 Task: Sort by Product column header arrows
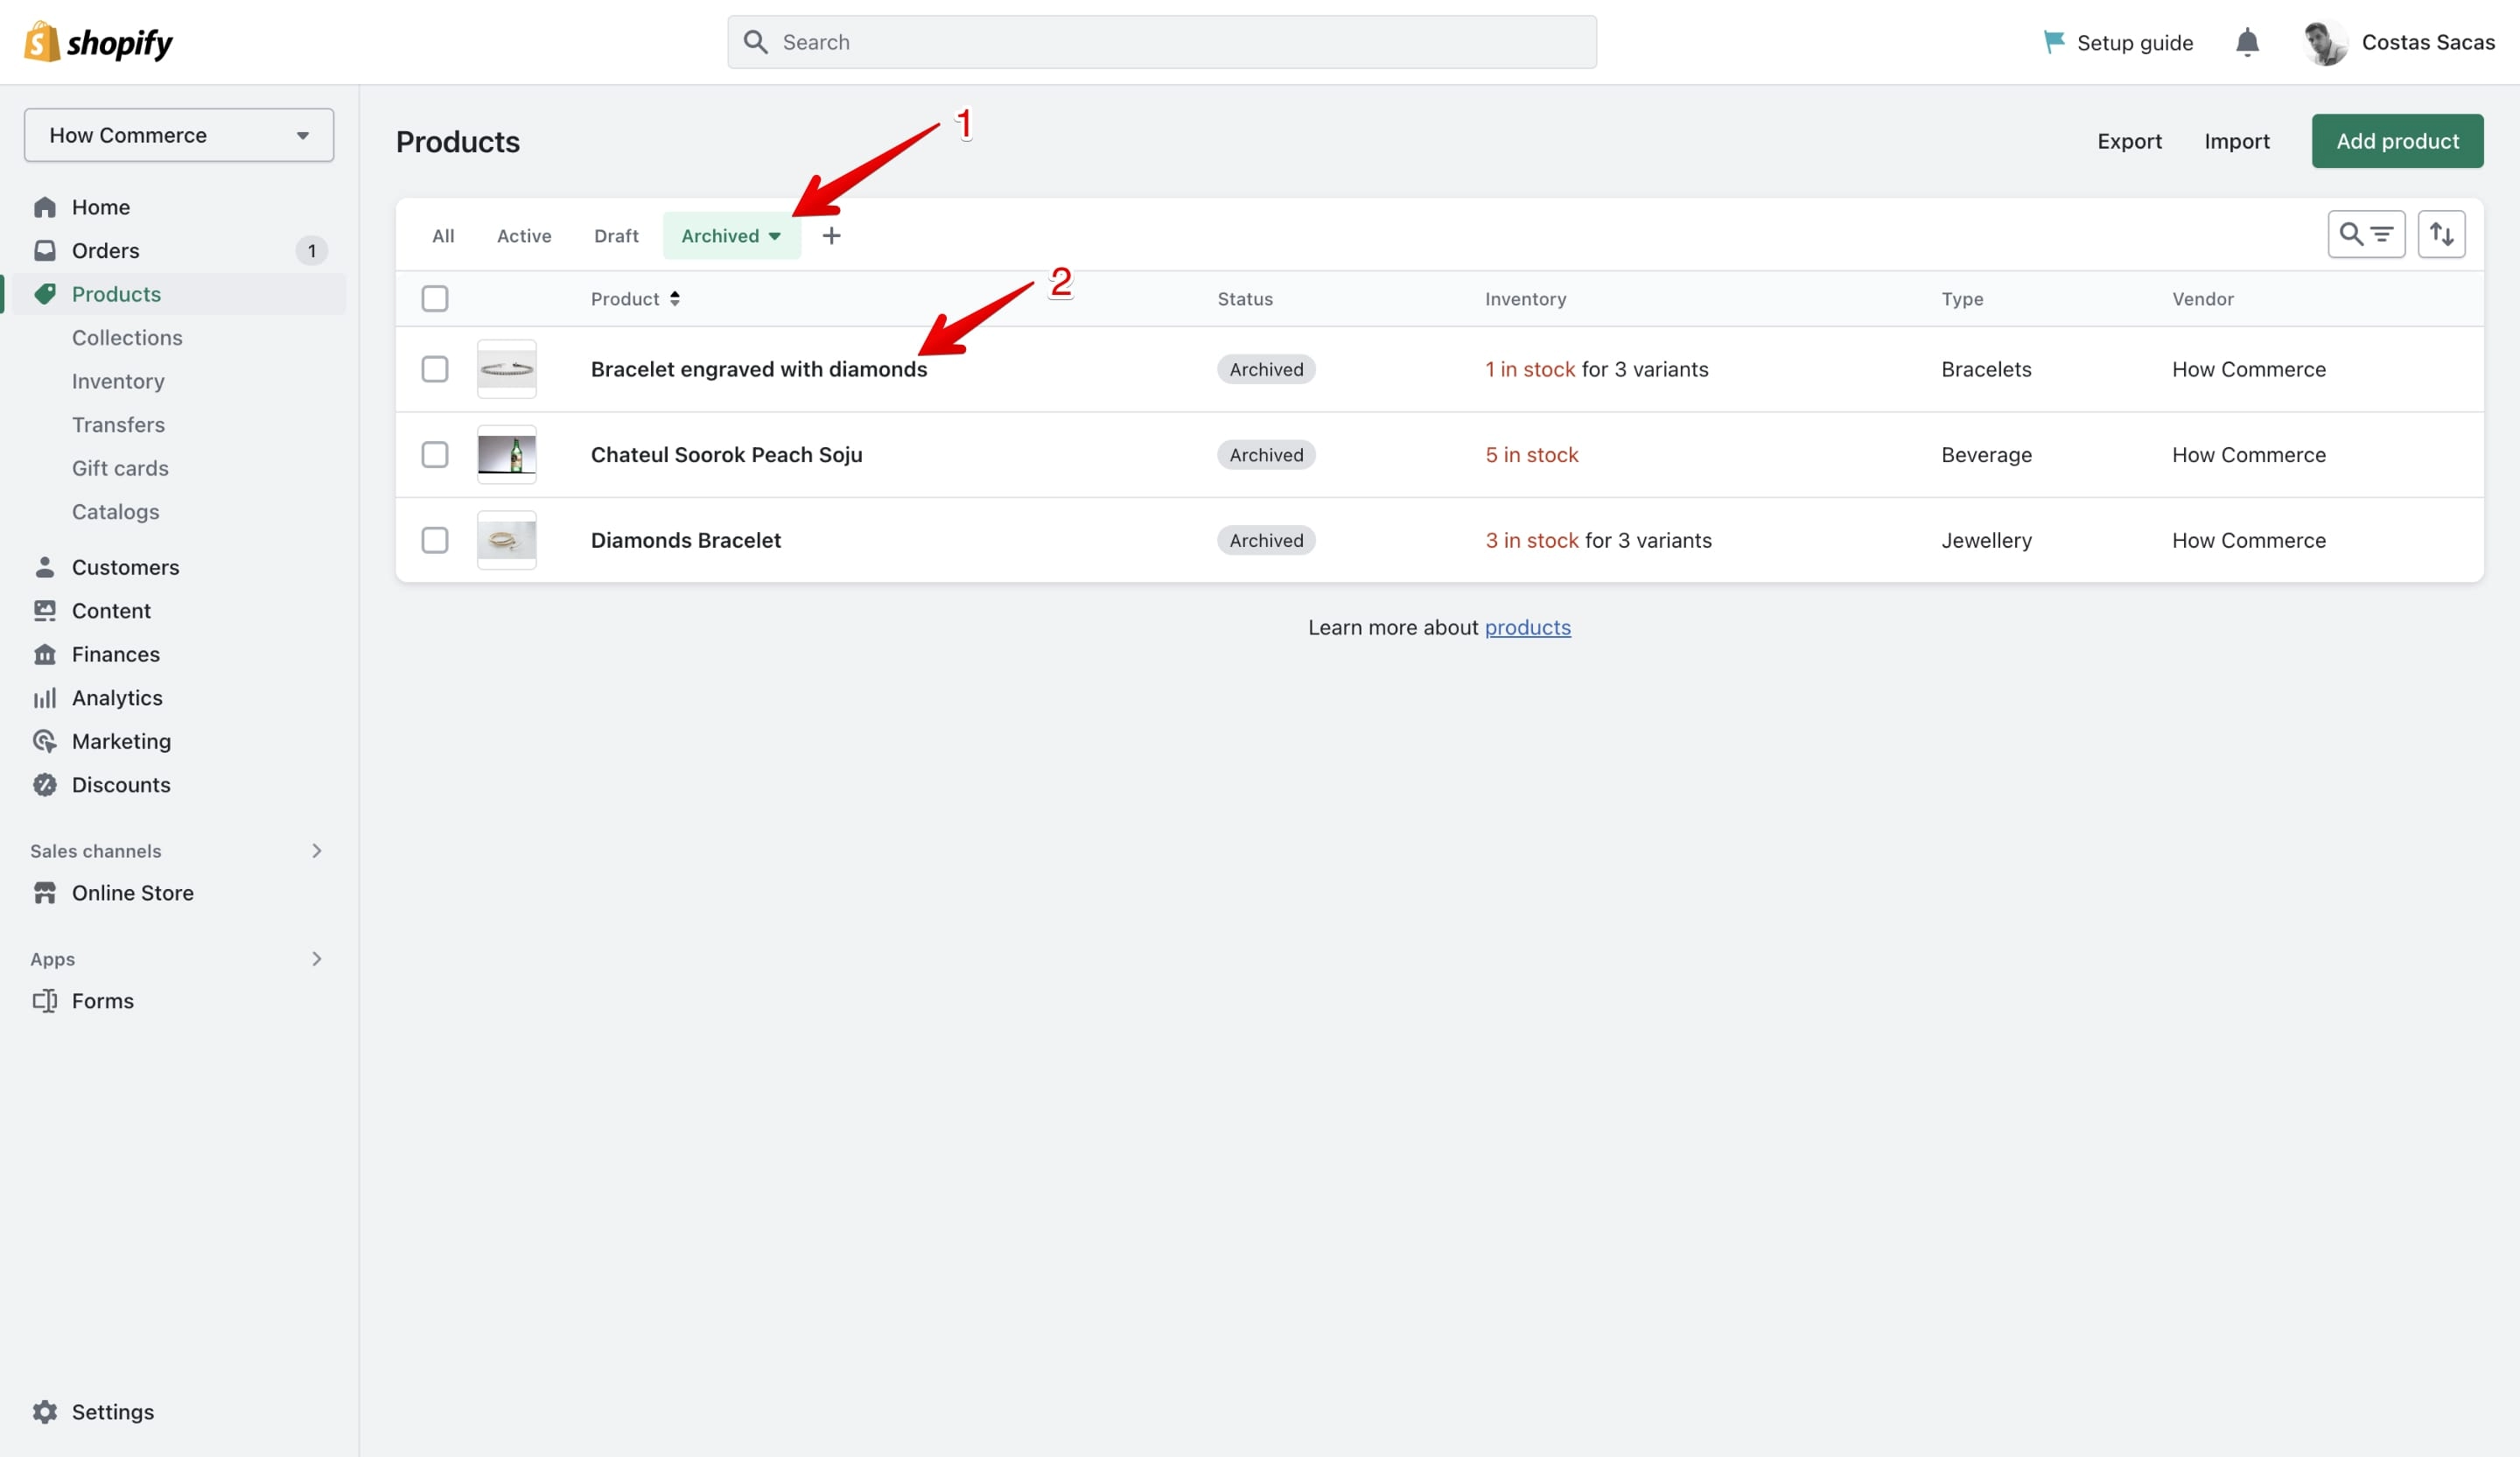675,299
